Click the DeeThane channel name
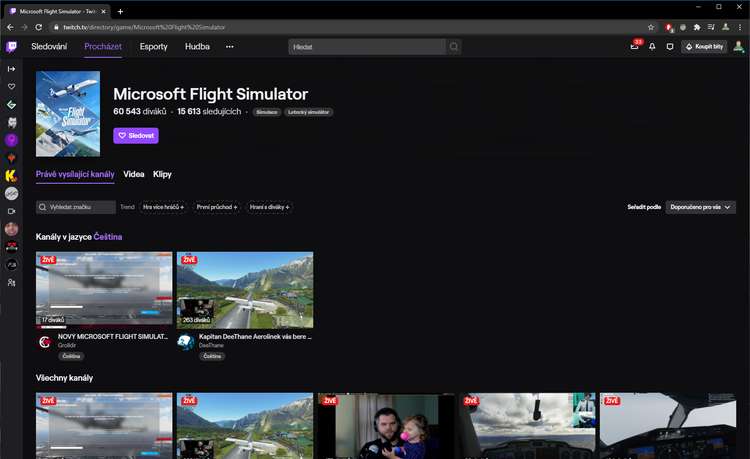The width and height of the screenshot is (750, 459). (x=211, y=345)
